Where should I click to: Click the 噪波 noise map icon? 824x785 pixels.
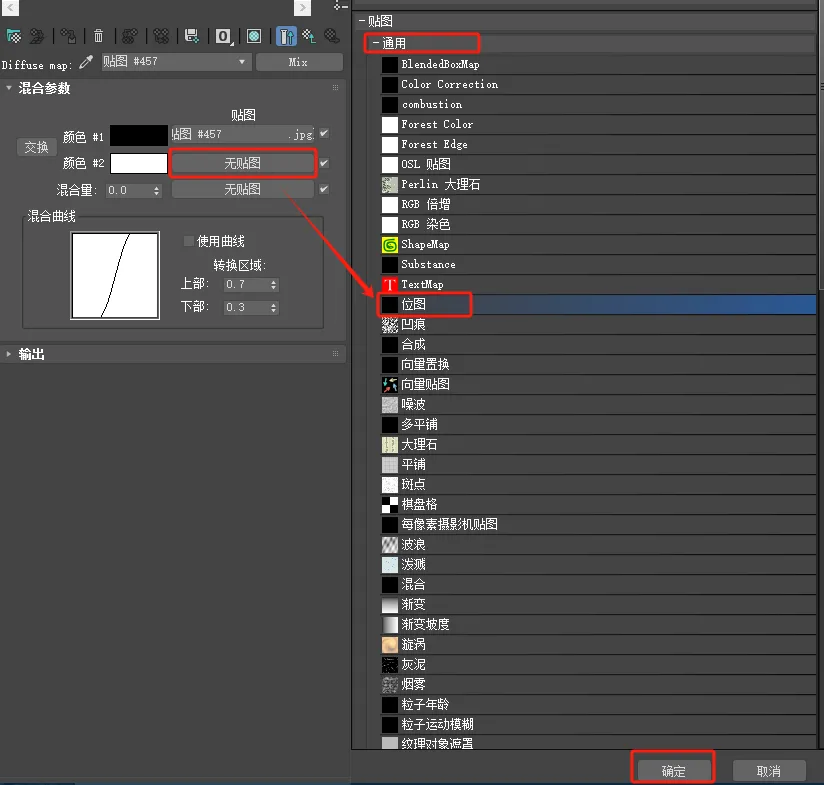389,405
